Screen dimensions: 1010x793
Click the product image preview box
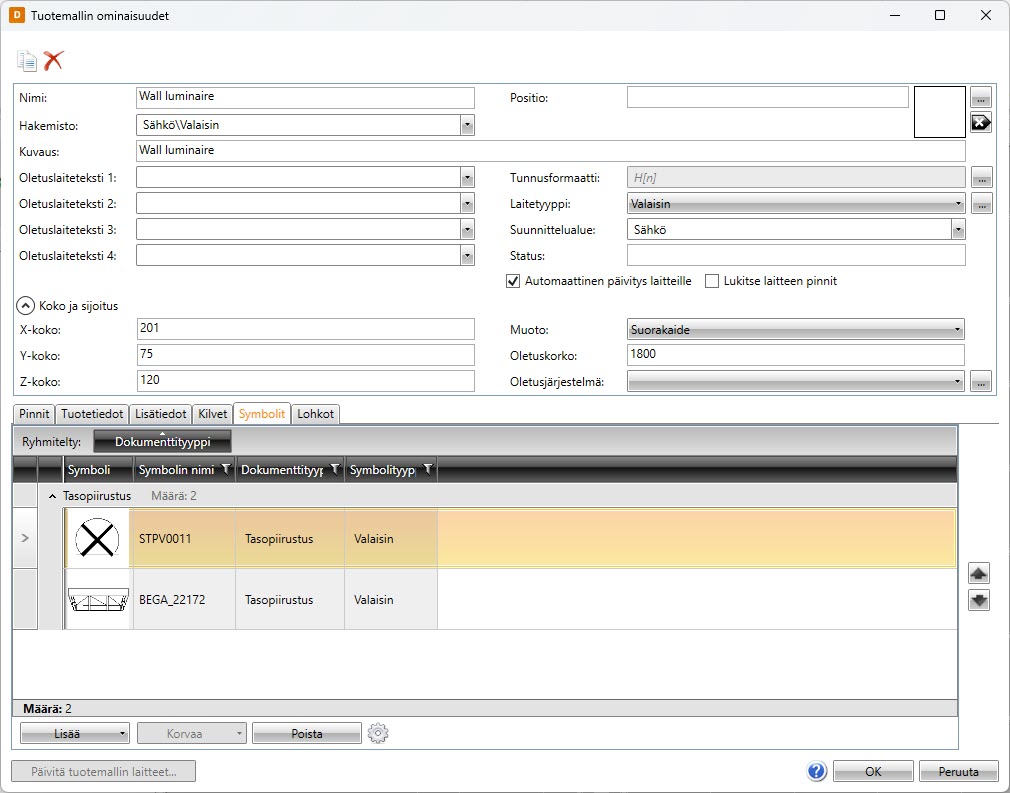(939, 112)
